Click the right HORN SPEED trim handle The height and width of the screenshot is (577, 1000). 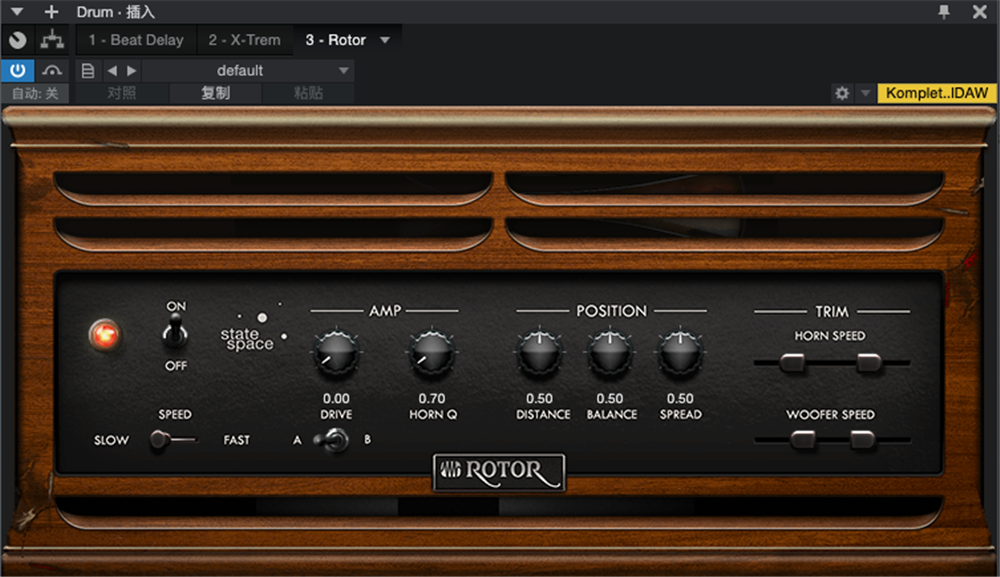click(x=869, y=363)
